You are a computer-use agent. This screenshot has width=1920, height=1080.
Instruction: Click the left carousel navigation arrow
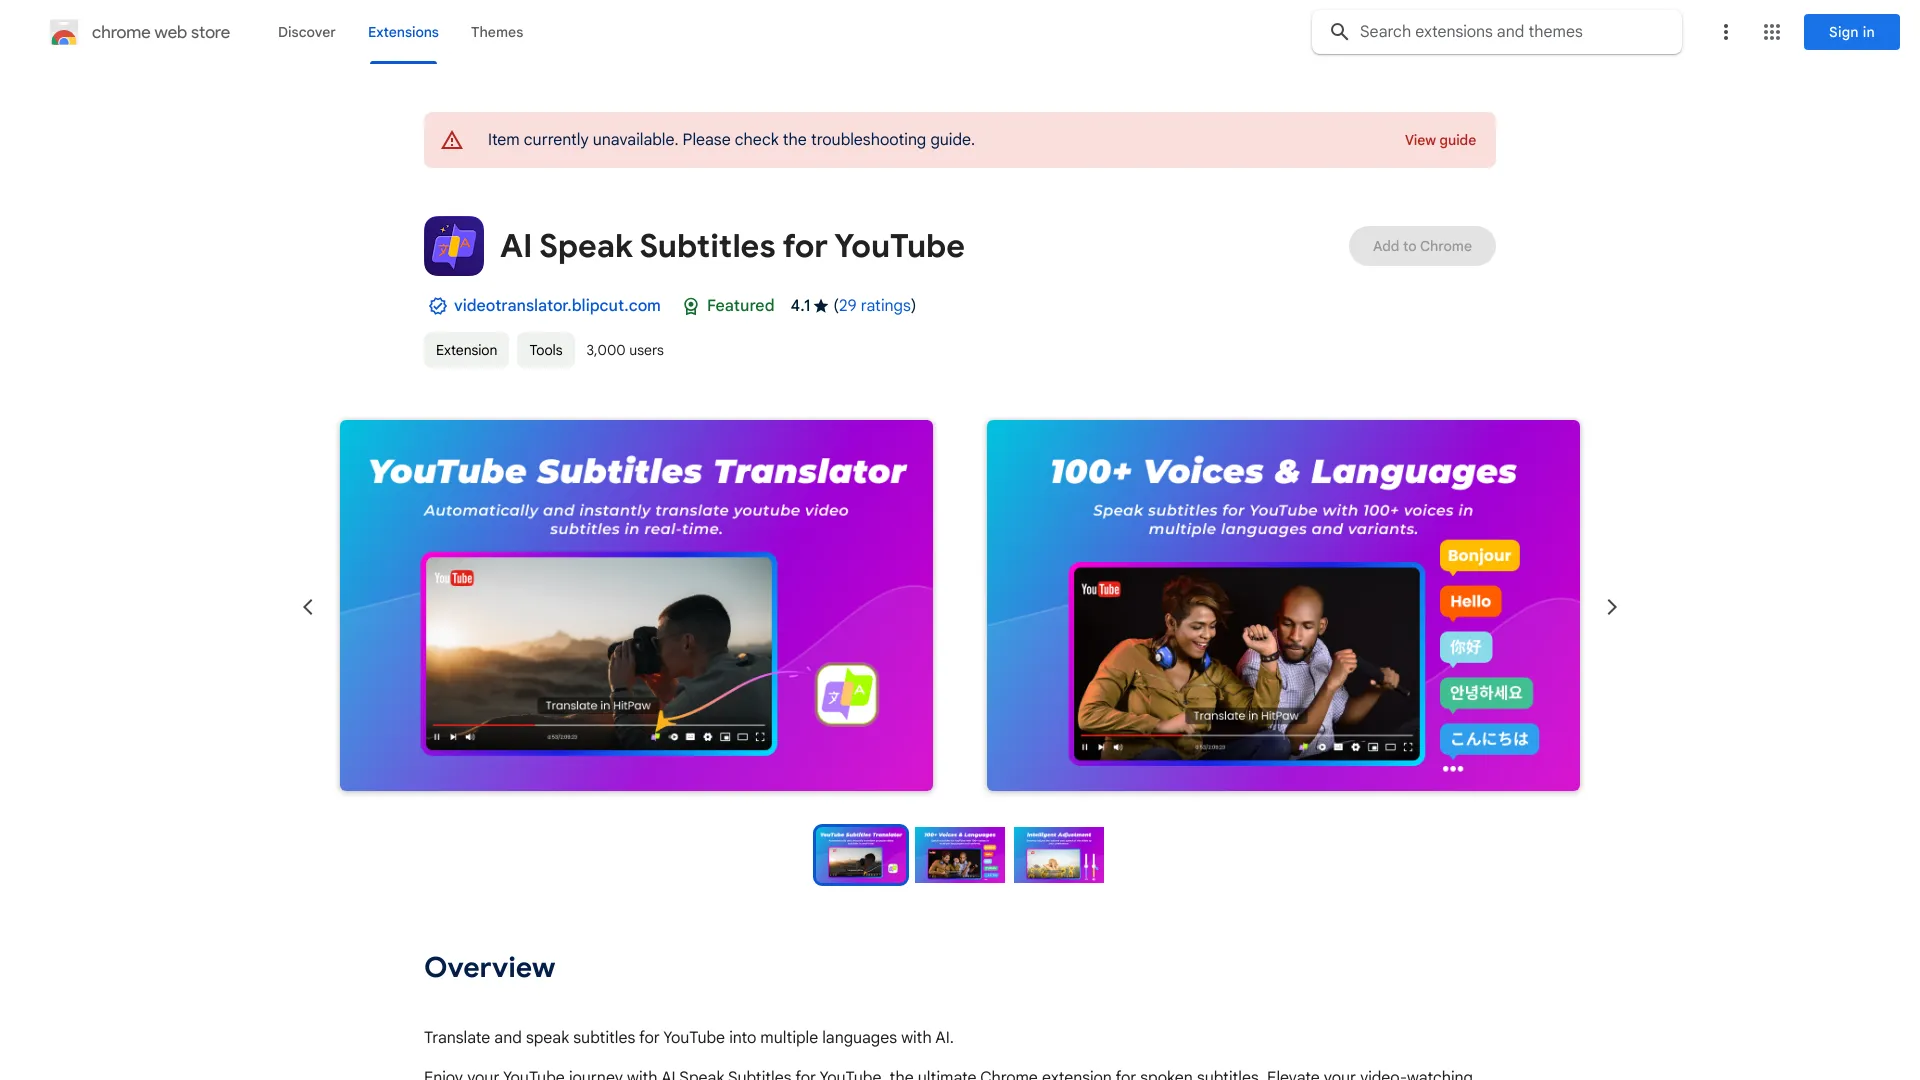pyautogui.click(x=307, y=607)
